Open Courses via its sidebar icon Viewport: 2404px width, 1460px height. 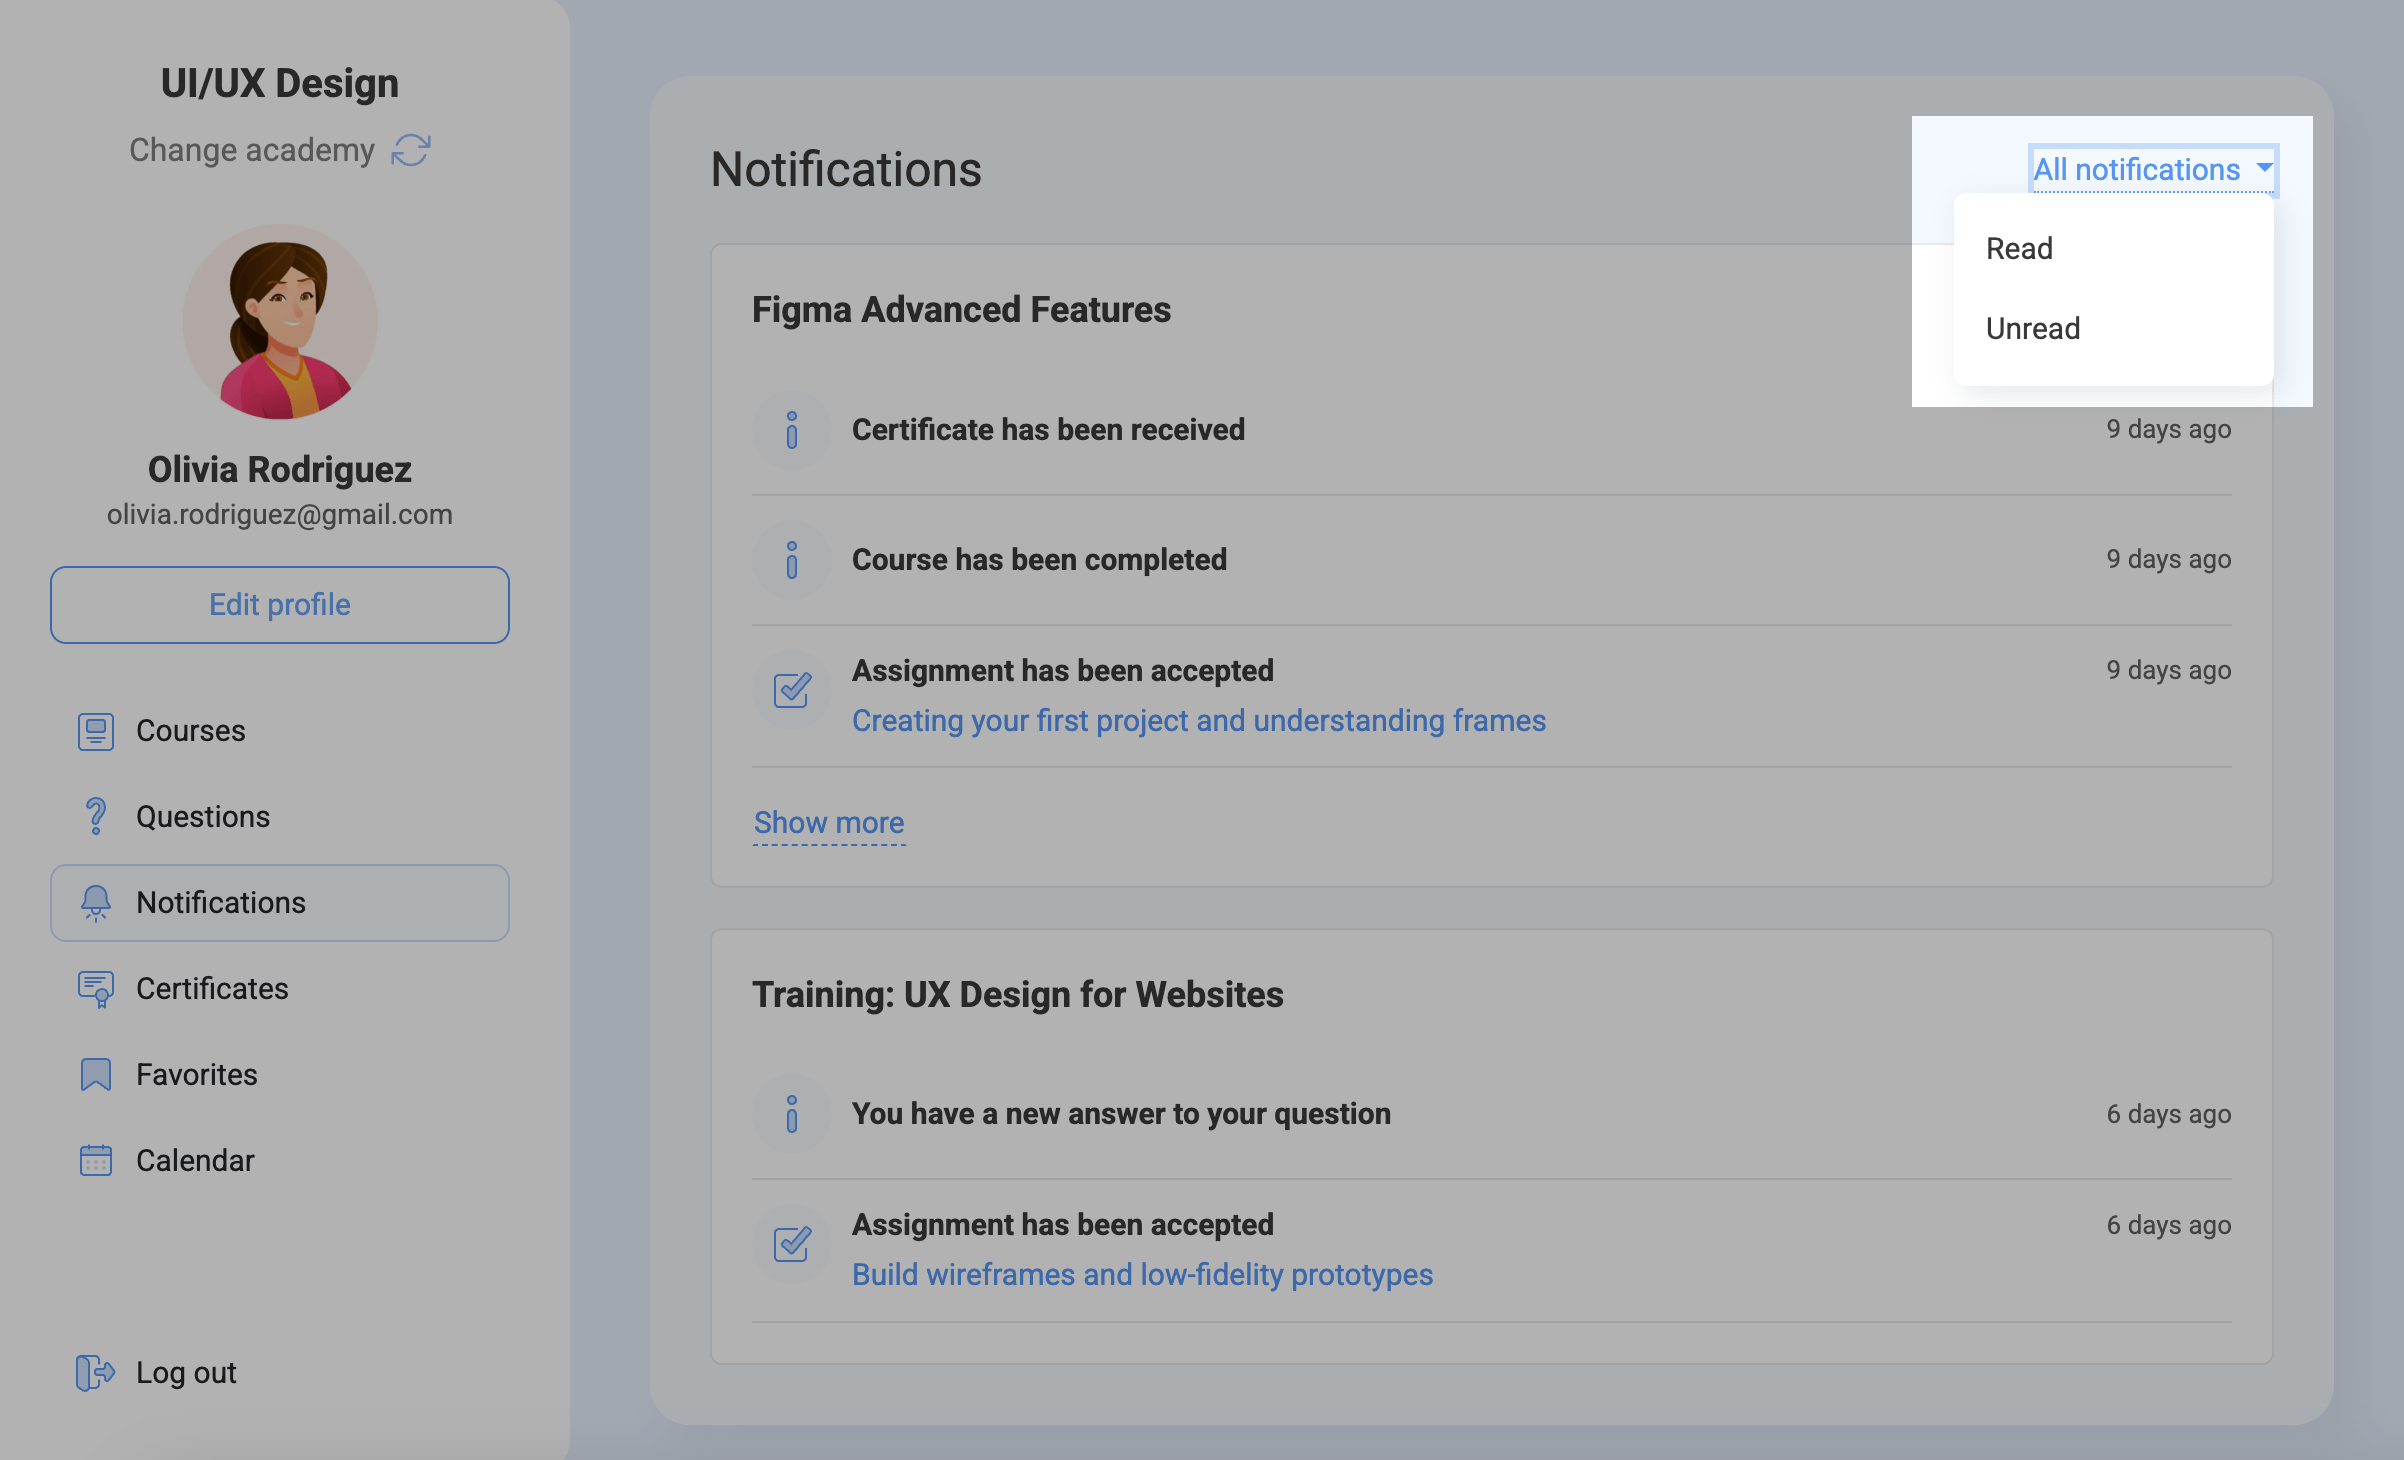coord(96,731)
